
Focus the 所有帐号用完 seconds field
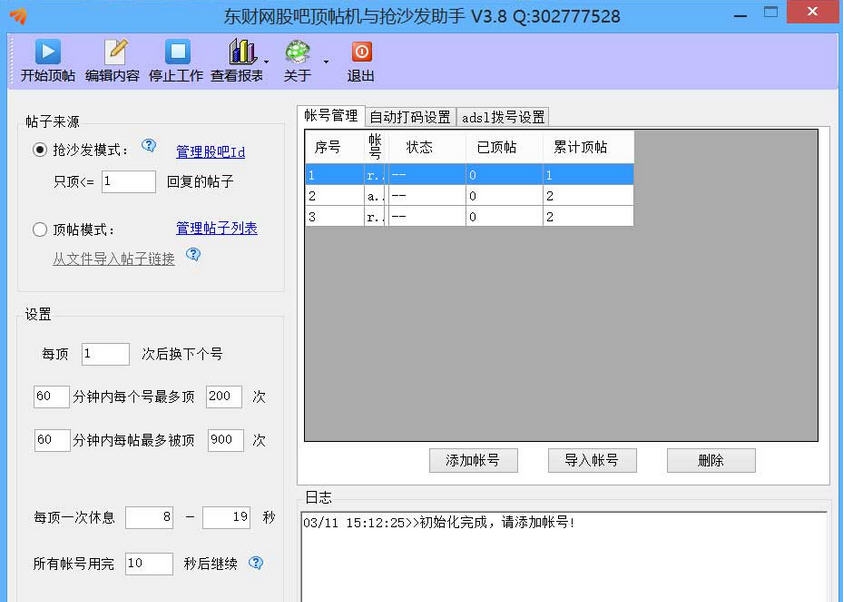pyautogui.click(x=149, y=564)
